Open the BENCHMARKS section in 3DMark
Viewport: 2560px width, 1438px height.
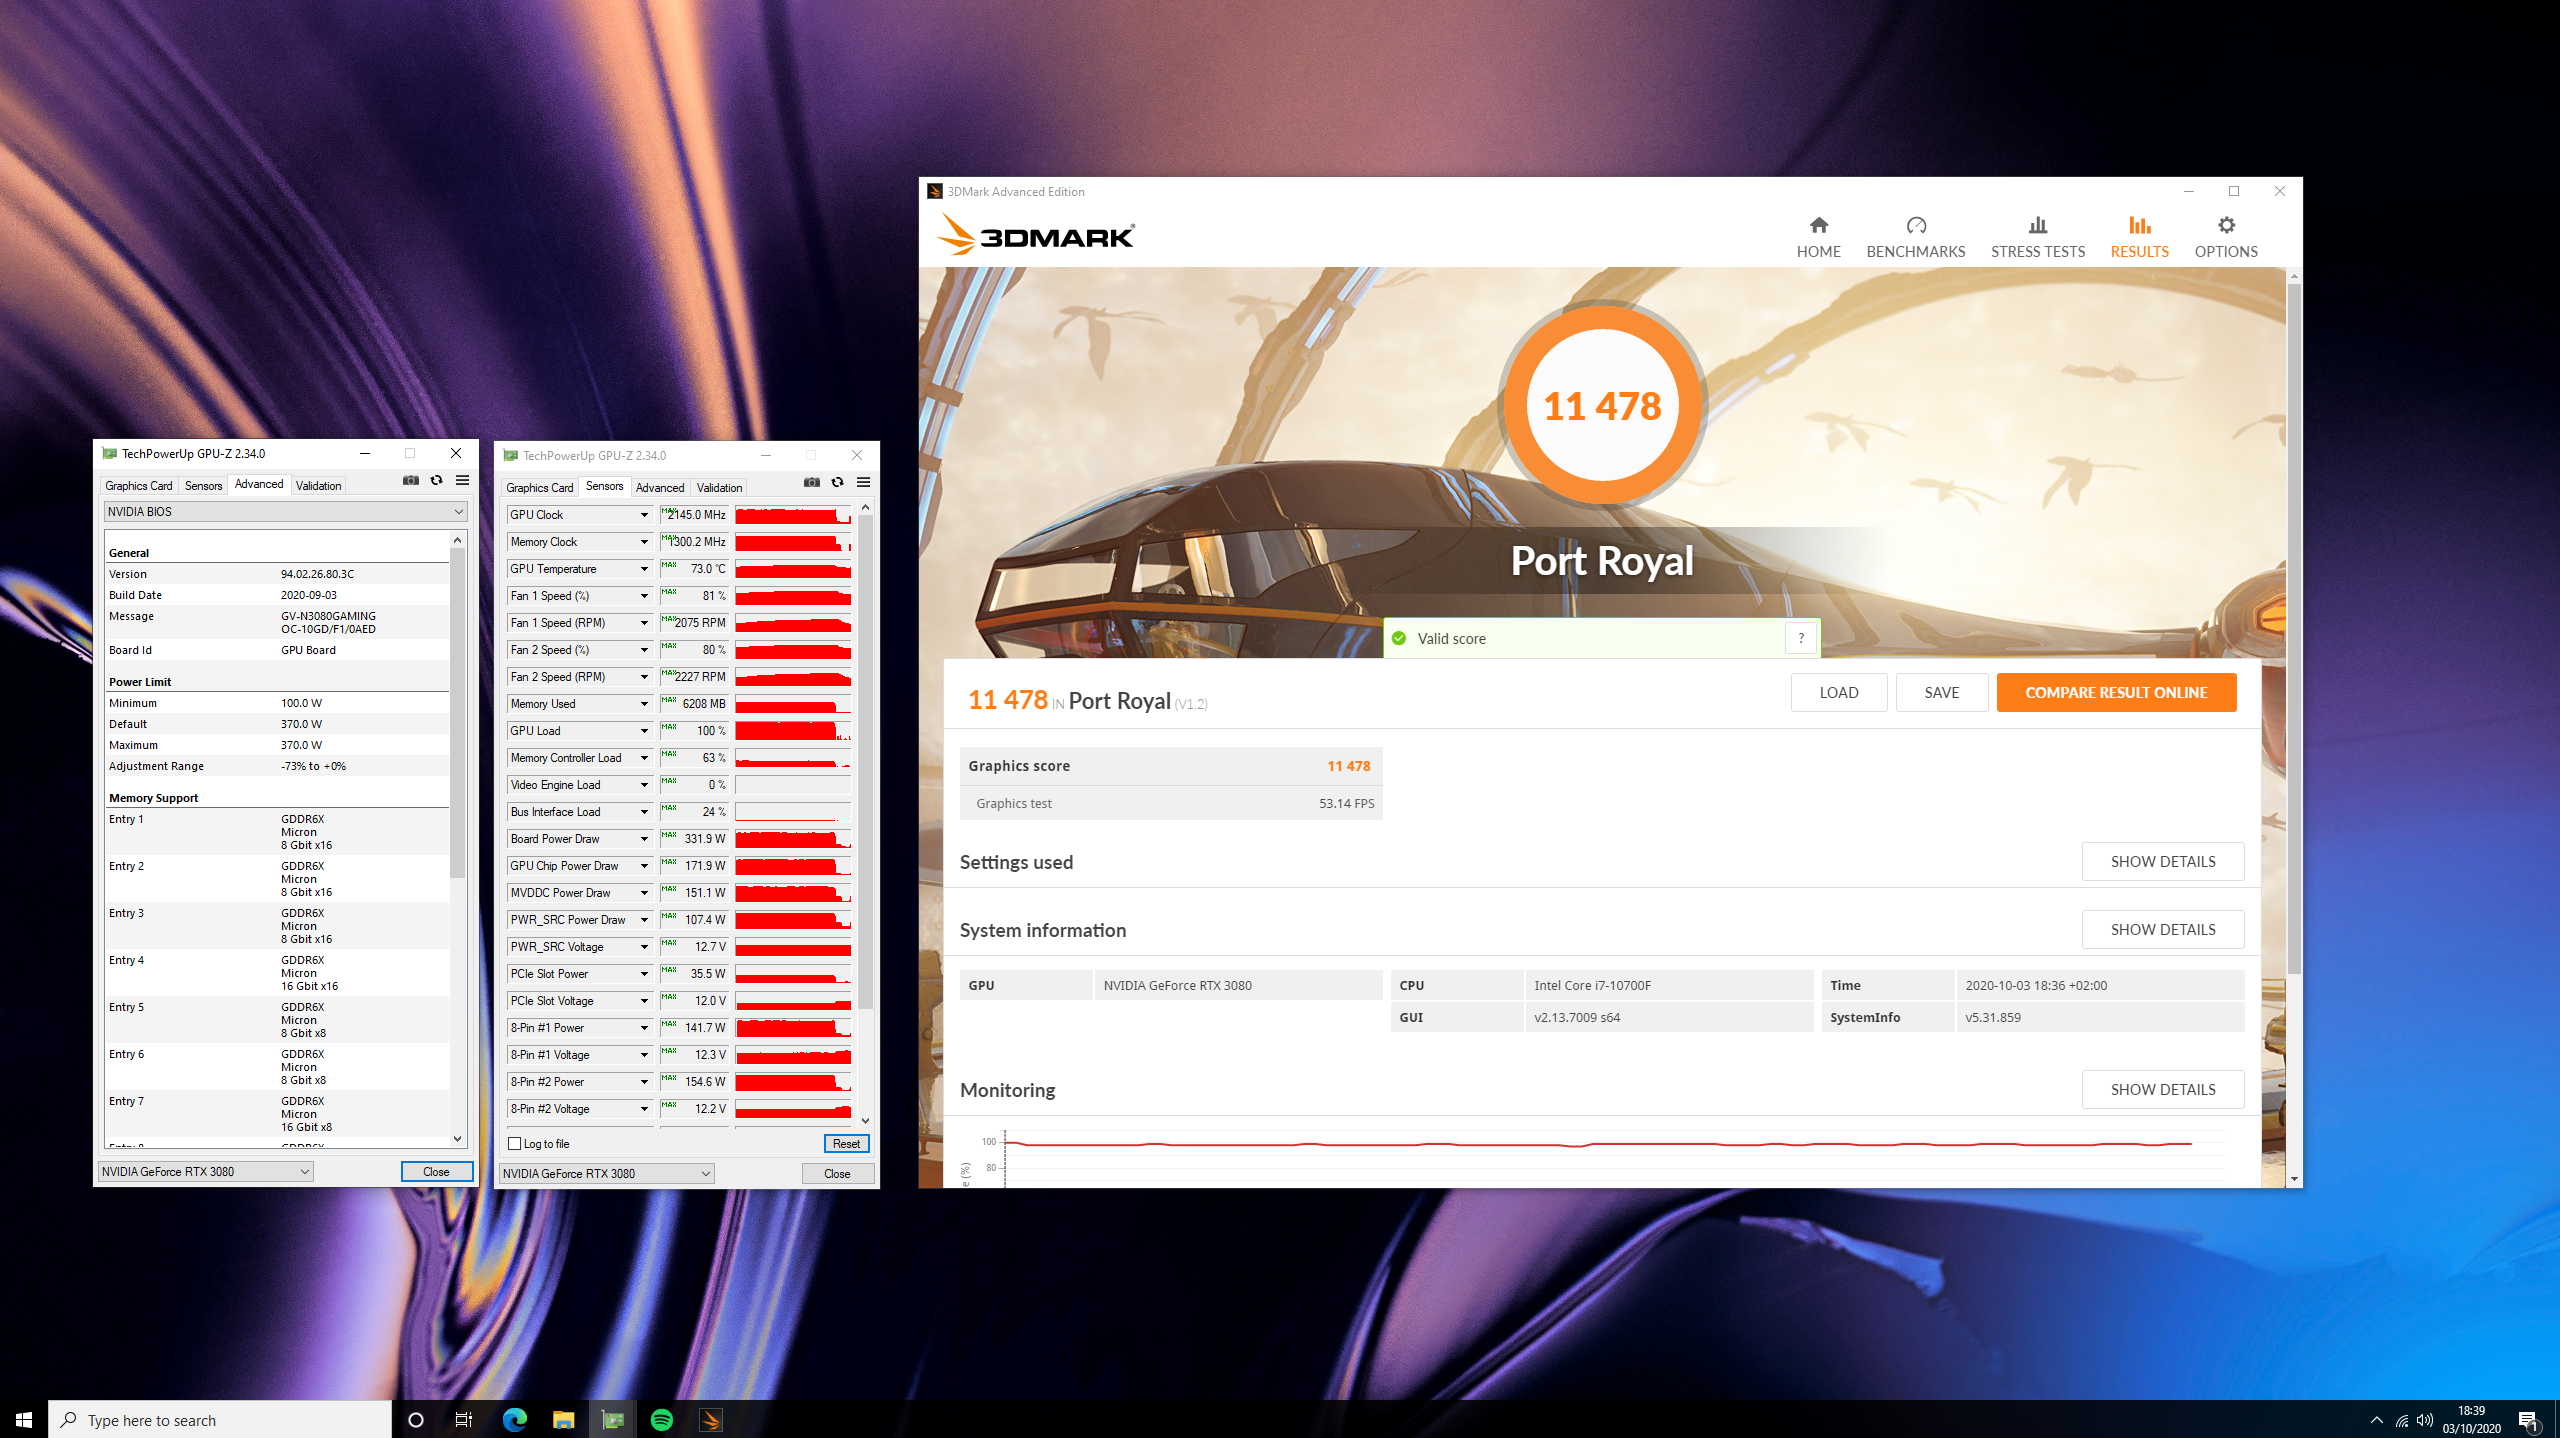tap(1915, 237)
